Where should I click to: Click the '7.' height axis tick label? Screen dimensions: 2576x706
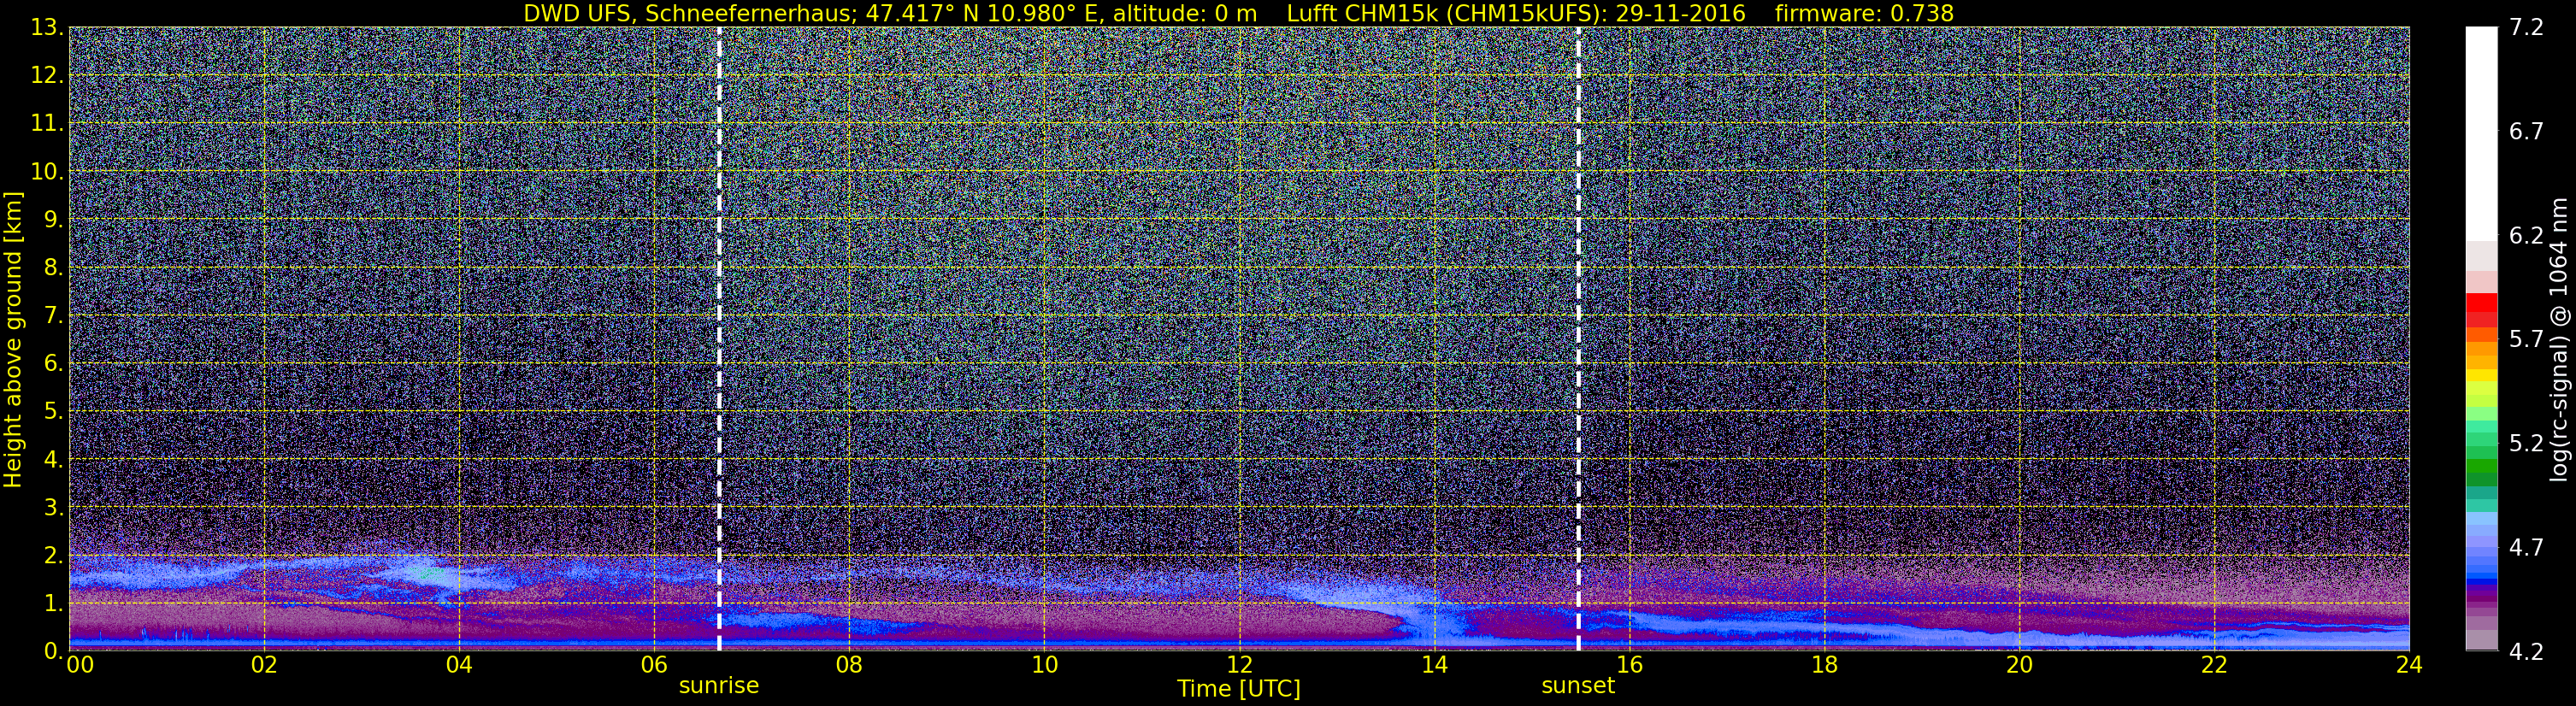click(x=53, y=315)
